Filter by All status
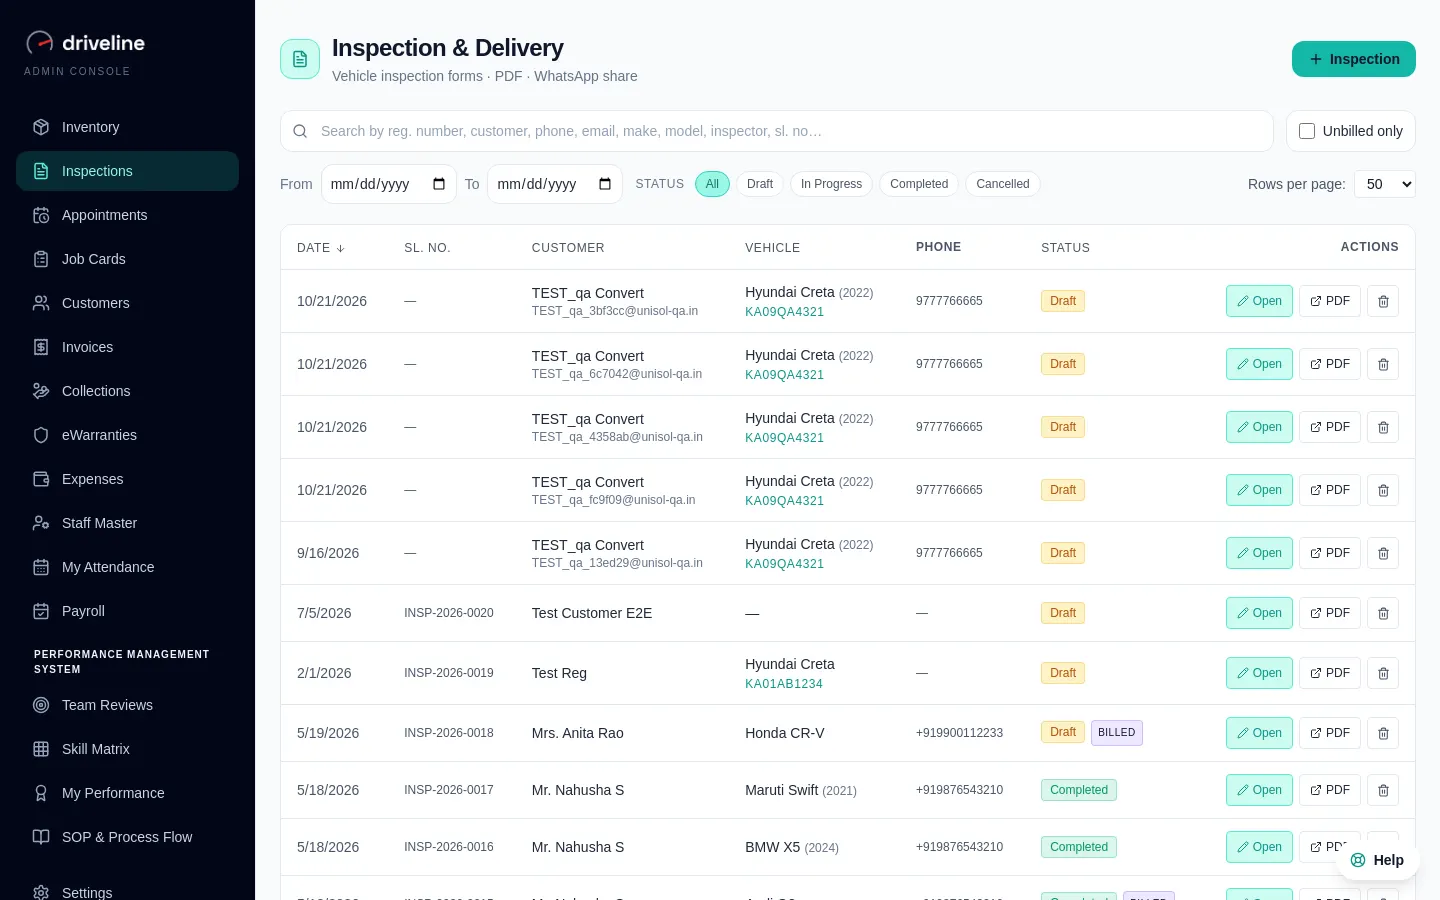The image size is (1440, 900). (712, 184)
